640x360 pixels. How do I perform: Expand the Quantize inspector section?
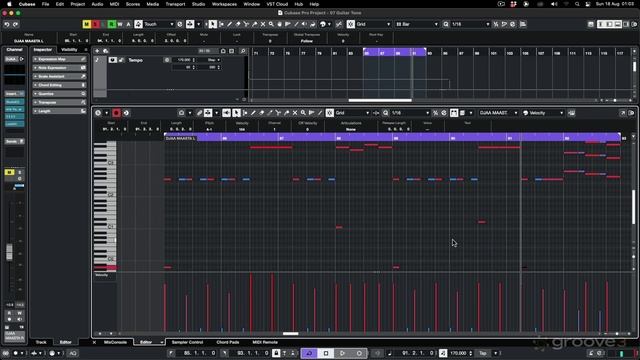(x=60, y=94)
